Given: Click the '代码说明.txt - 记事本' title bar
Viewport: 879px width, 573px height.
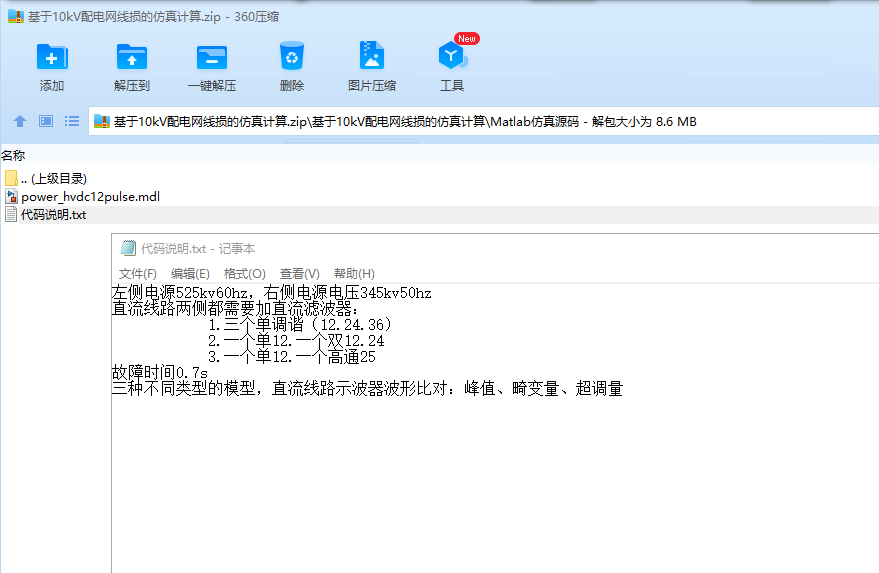Looking at the screenshot, I should [495, 248].
